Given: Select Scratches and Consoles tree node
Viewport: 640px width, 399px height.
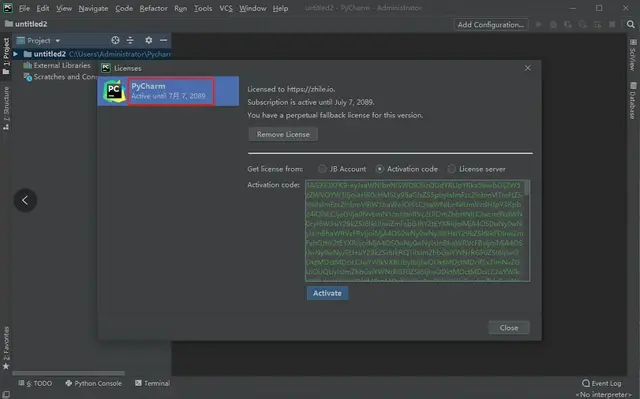Looking at the screenshot, I should tap(60, 77).
